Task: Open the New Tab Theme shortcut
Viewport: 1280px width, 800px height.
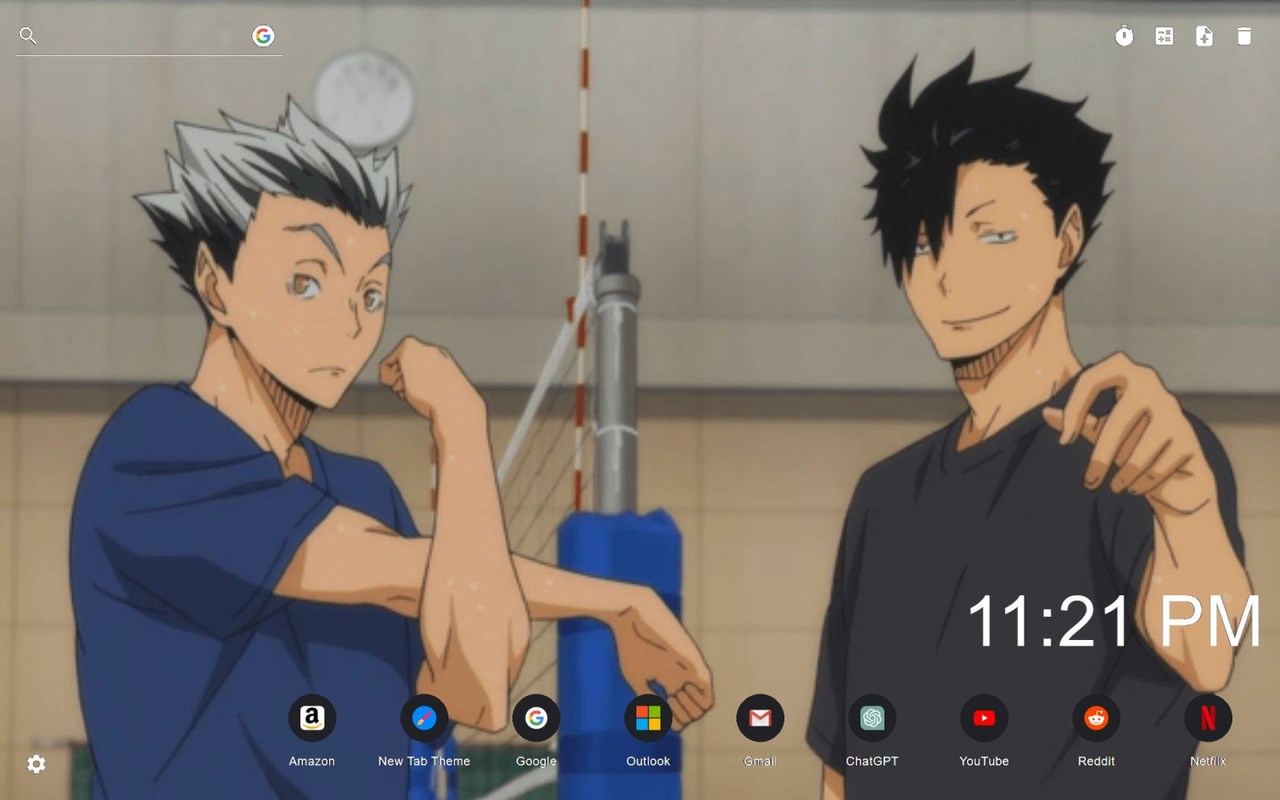Action: click(424, 718)
